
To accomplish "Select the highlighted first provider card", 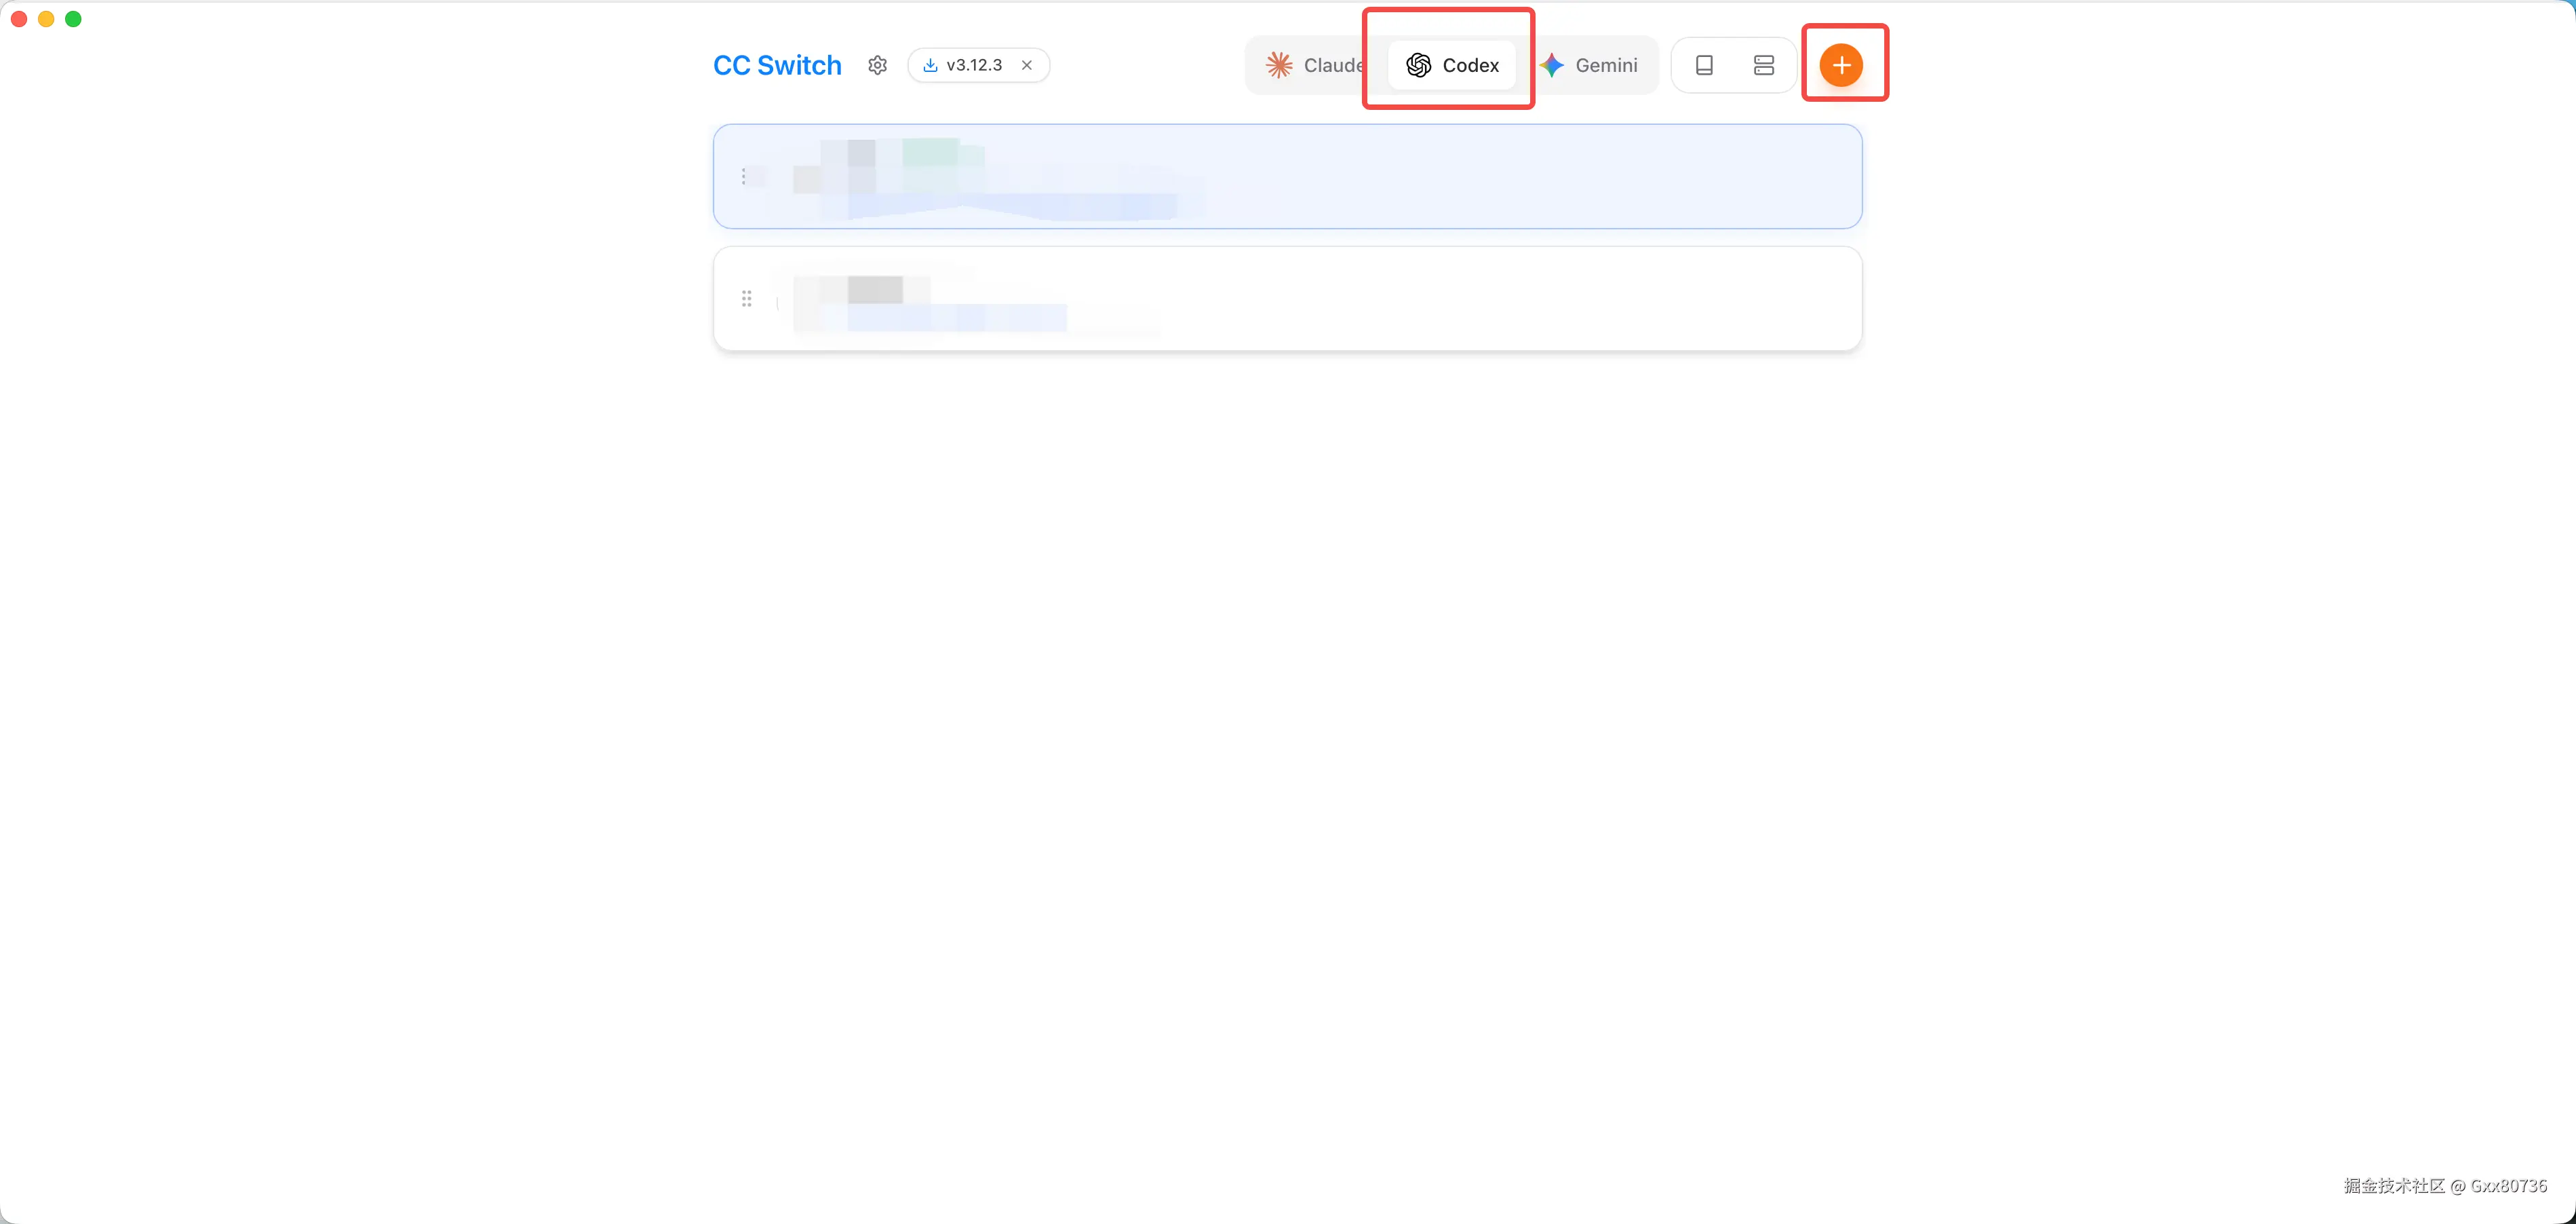I will pyautogui.click(x=1287, y=176).
